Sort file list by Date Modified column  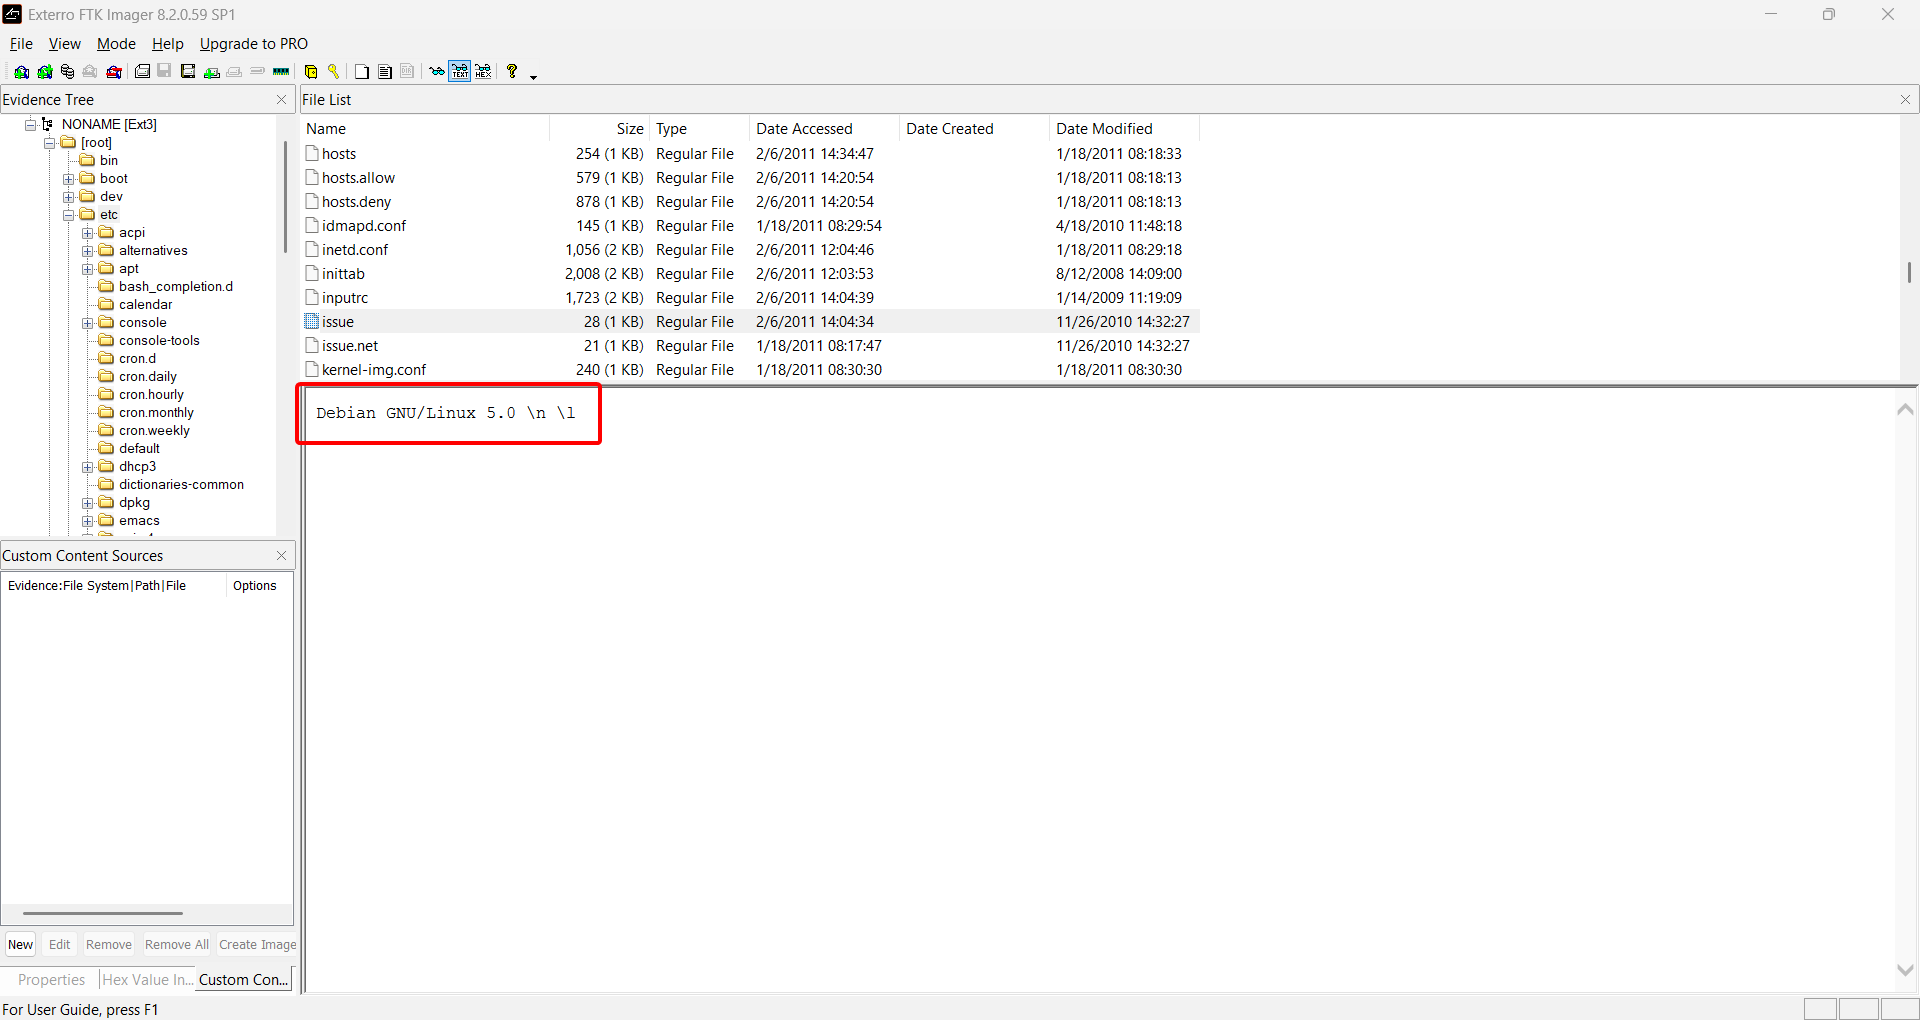click(x=1124, y=129)
